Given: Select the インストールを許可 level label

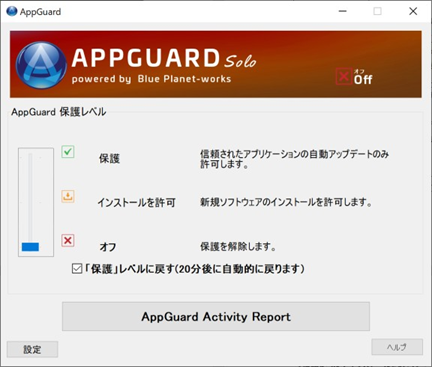Looking at the screenshot, I should click(x=136, y=202).
